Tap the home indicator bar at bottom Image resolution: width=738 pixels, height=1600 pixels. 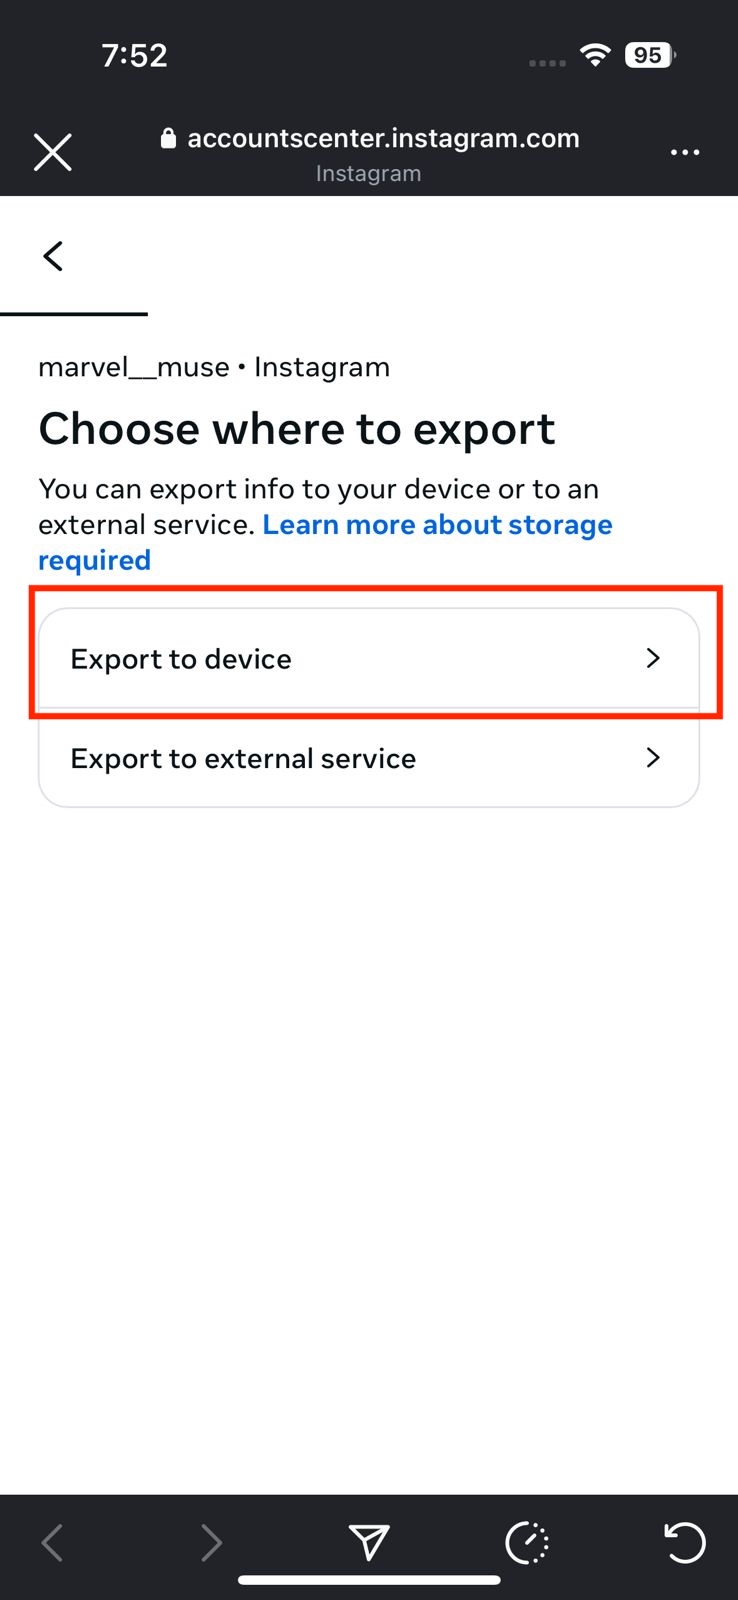coord(368,1580)
